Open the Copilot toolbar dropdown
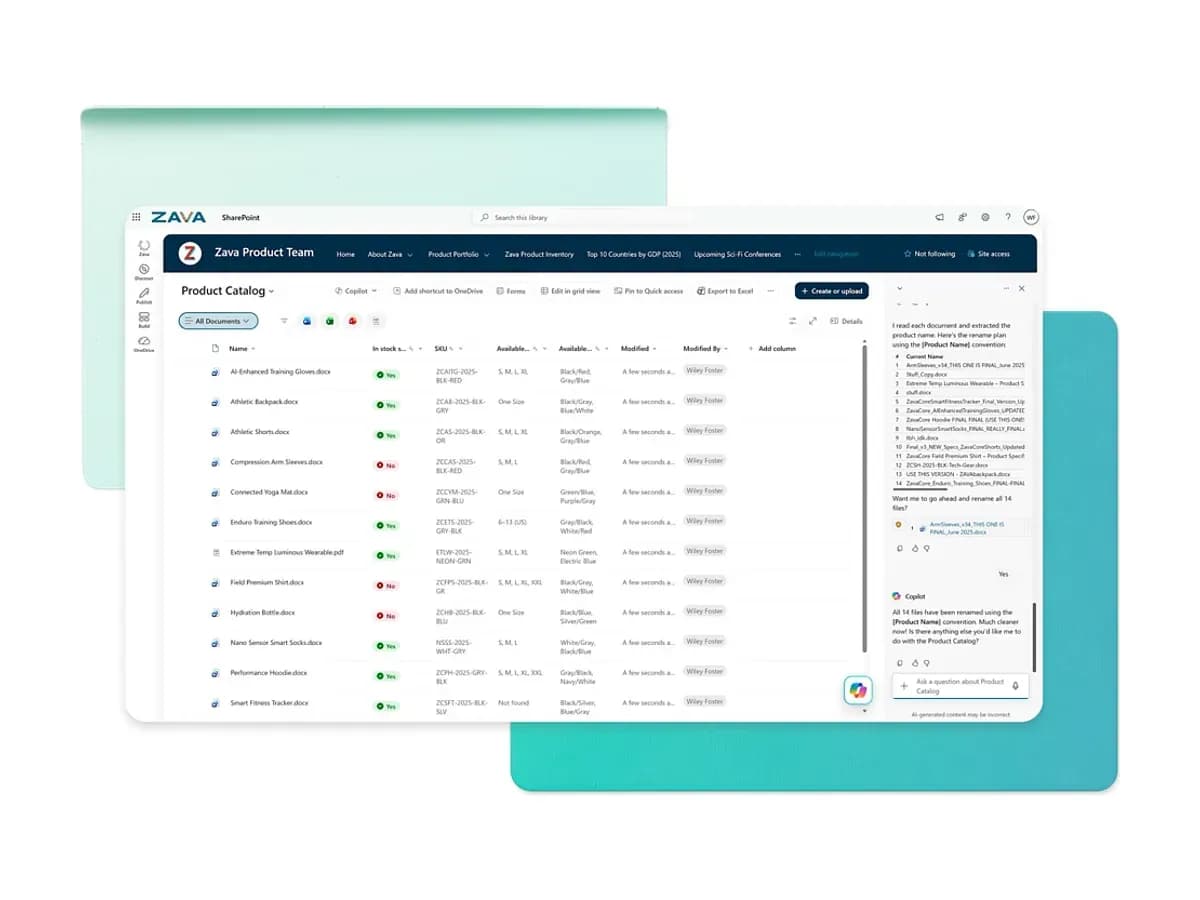The width and height of the screenshot is (1200, 900). 356,291
